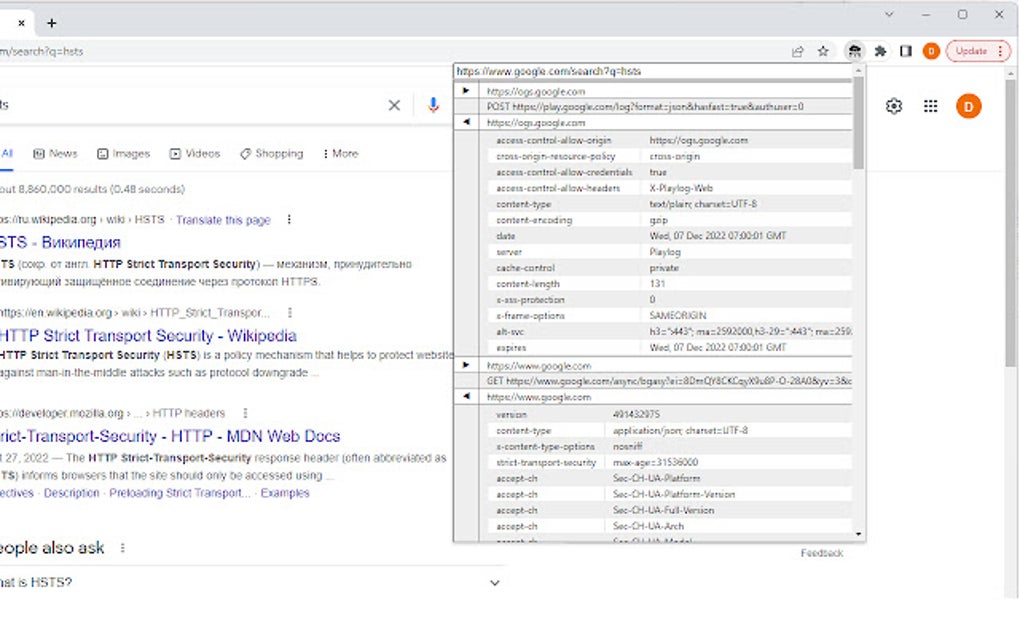Click headers panel scroll down arrow
Viewport: 1020px width, 638px height.
point(859,534)
